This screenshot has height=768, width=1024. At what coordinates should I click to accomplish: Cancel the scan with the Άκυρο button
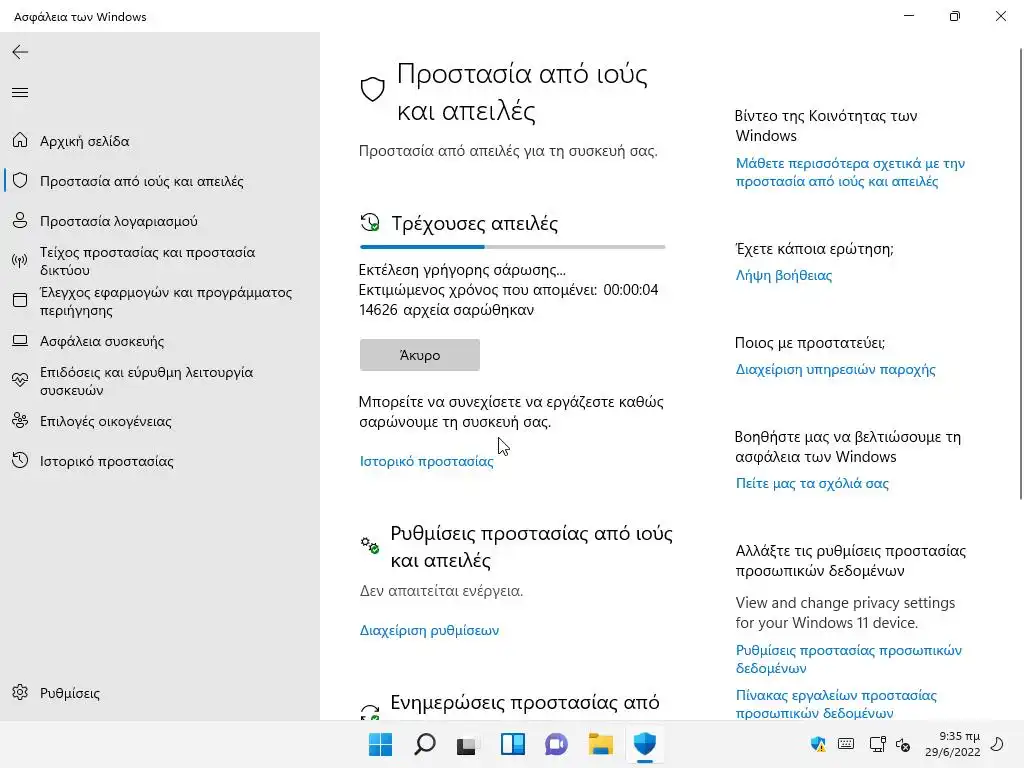420,355
